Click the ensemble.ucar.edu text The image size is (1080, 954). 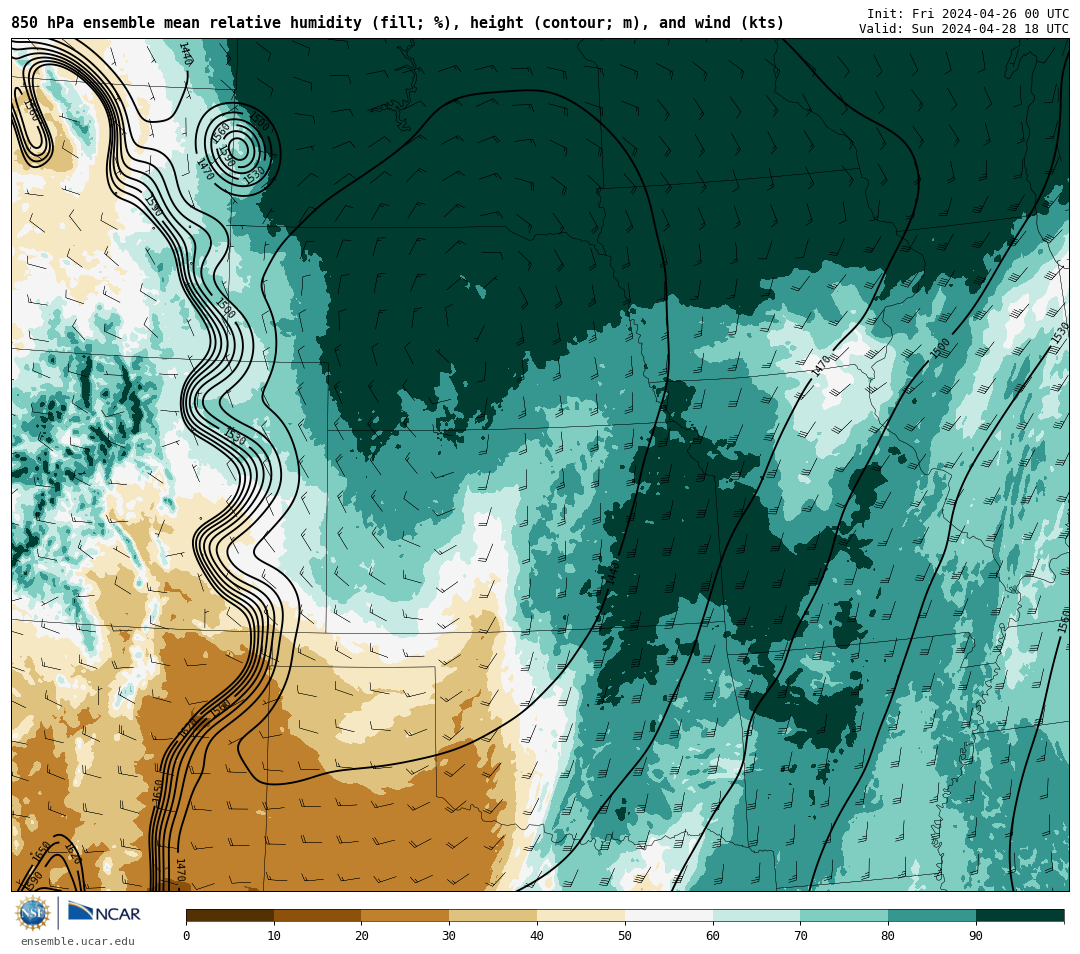(x=78, y=941)
